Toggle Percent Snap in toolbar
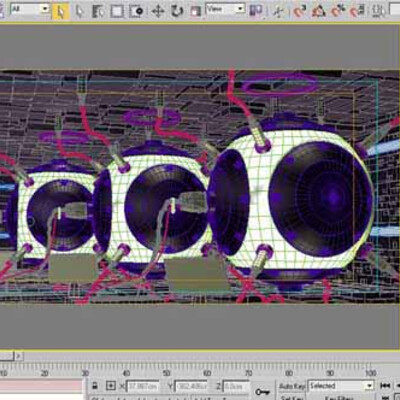 338,11
